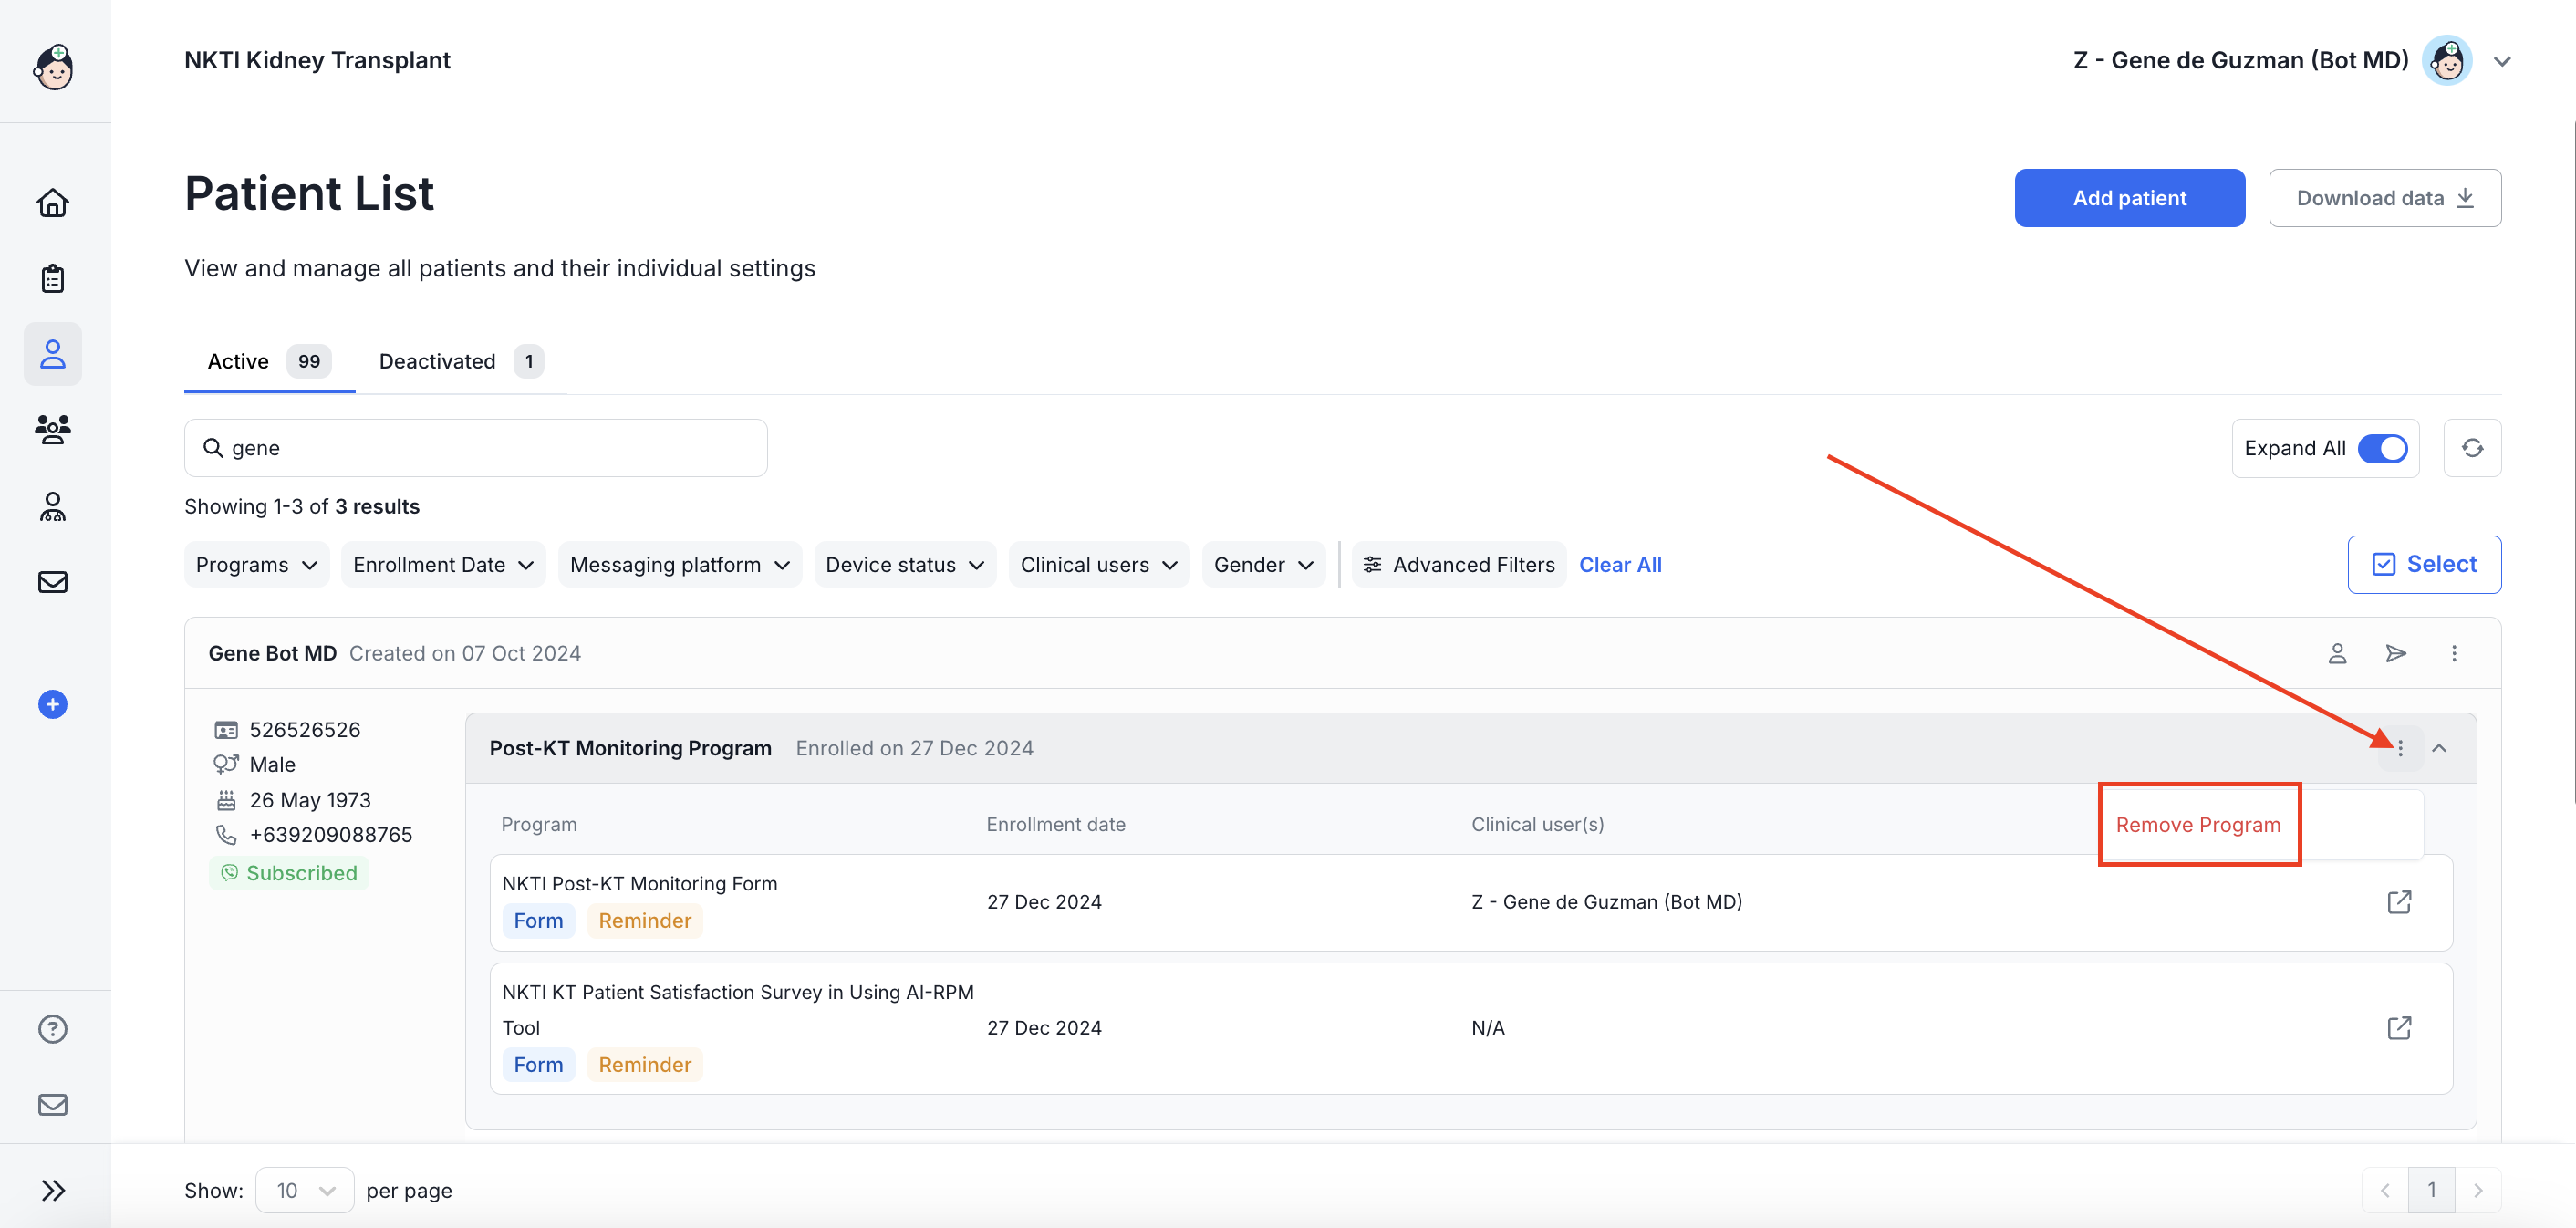Open the Messaging platform filter dropdown
The image size is (2576, 1228).
[x=679, y=565]
